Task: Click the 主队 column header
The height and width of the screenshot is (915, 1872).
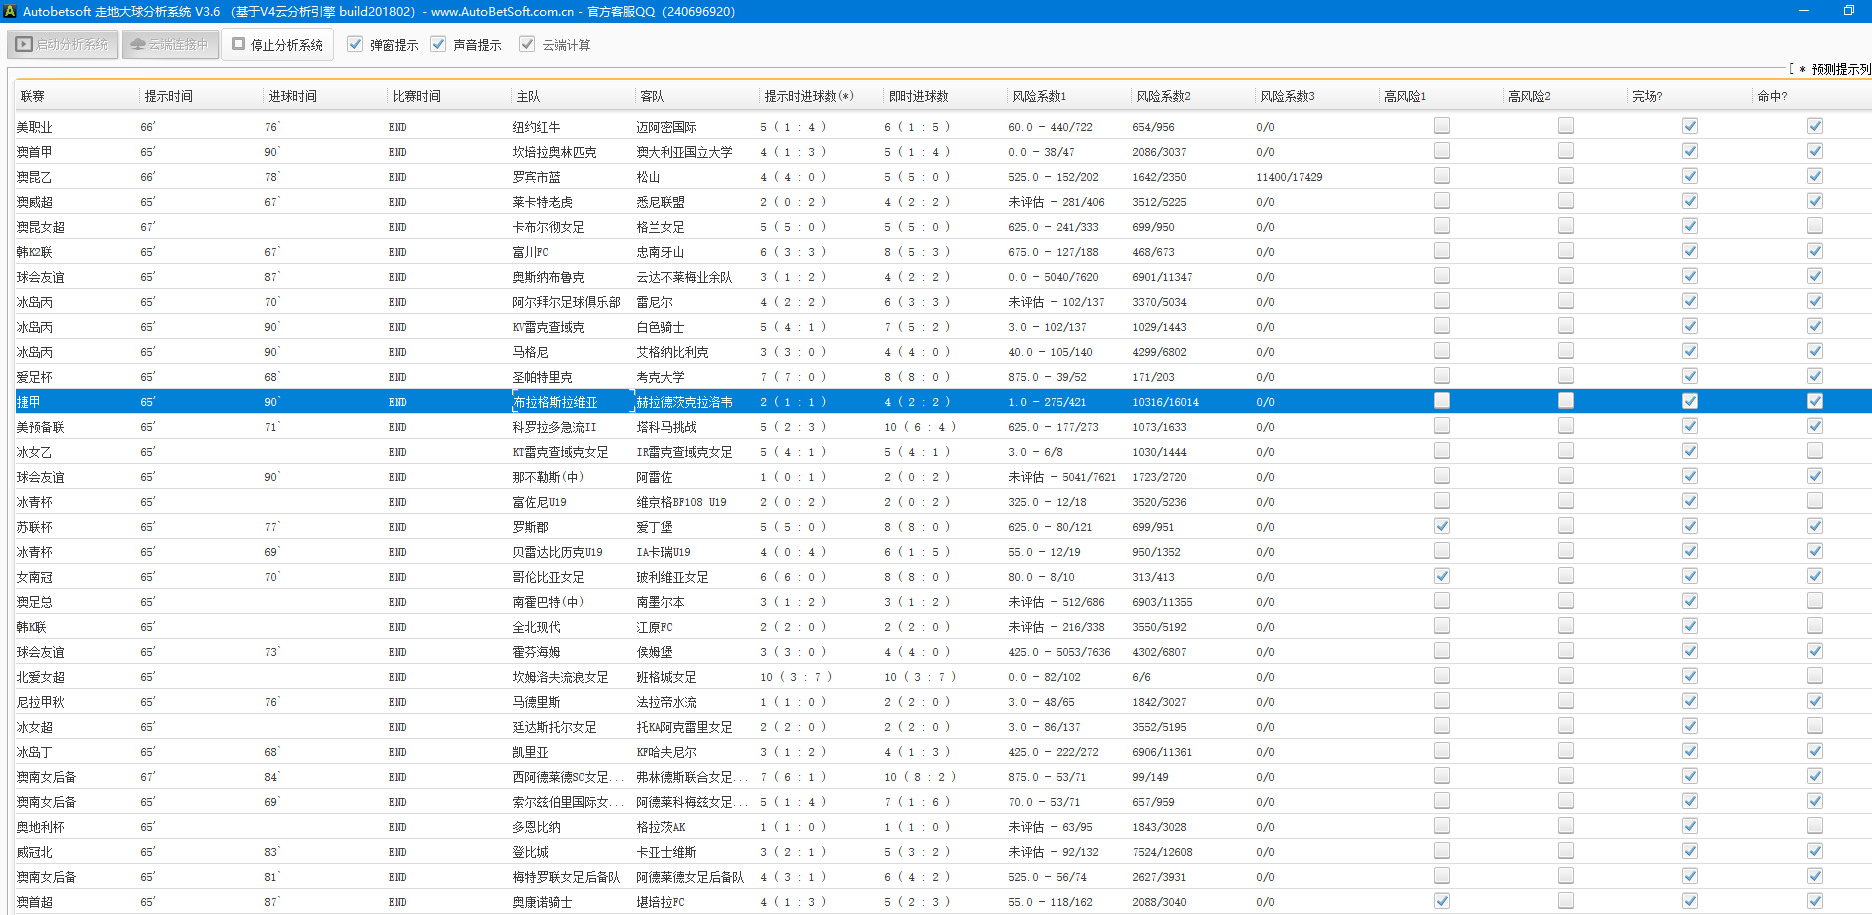Action: (528, 96)
